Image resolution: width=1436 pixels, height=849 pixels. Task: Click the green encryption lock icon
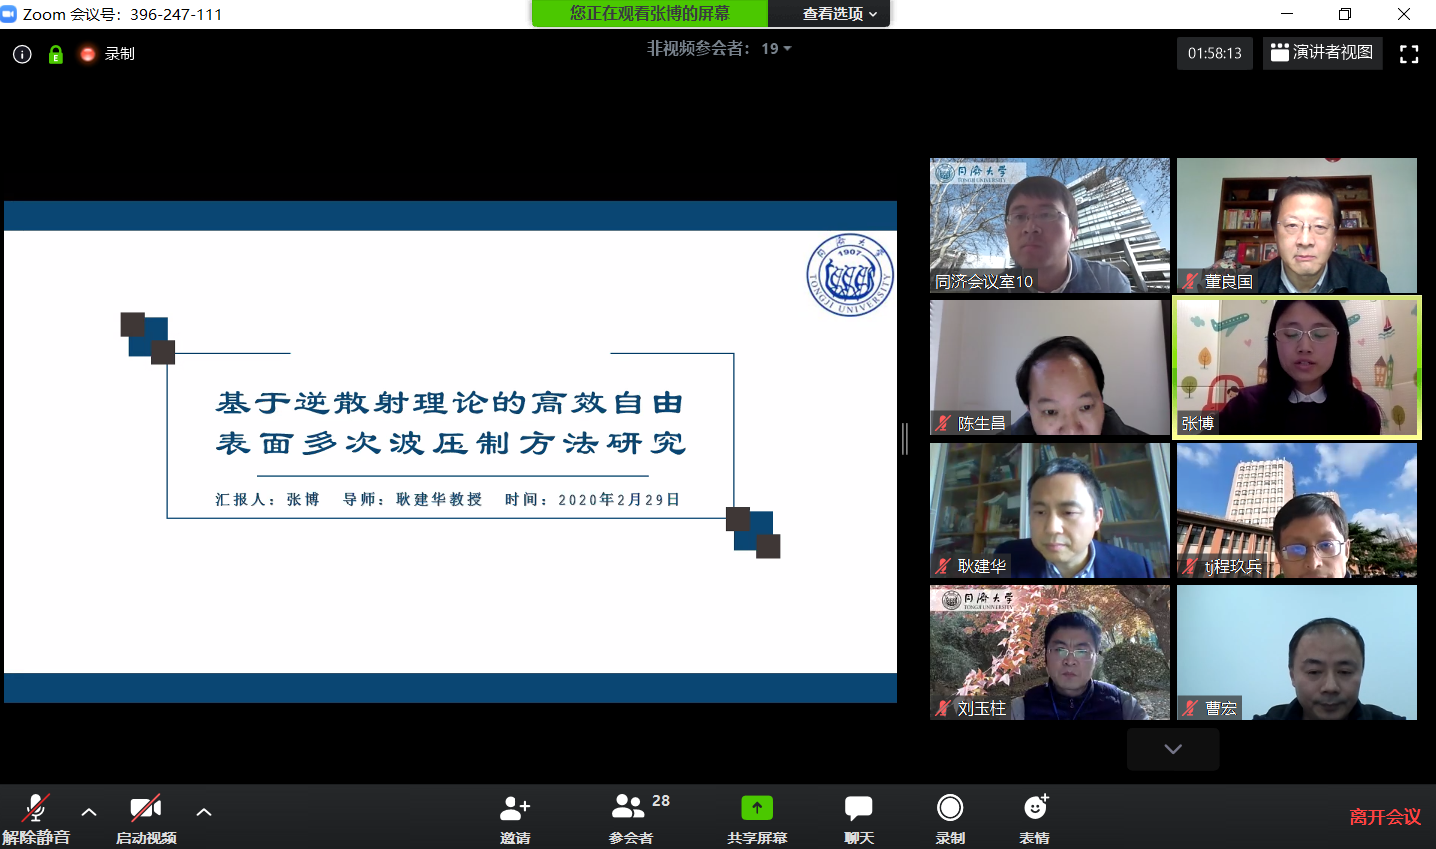click(x=56, y=54)
